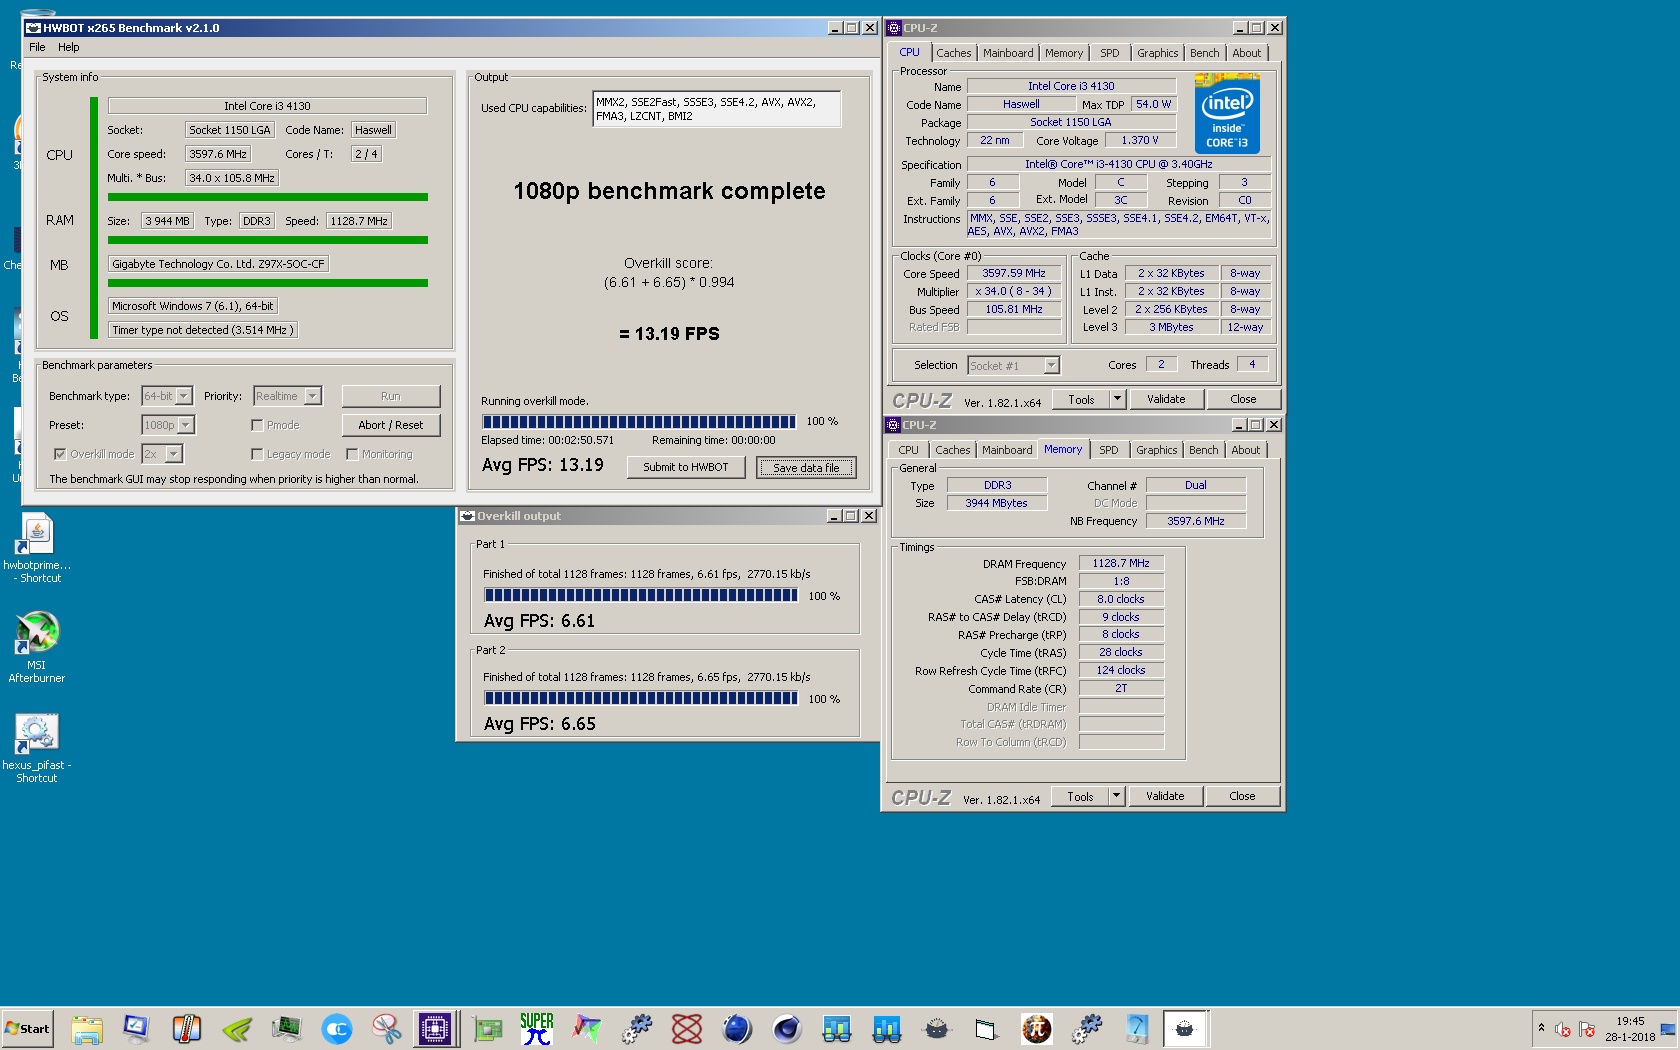Click the Part 1 progress bar
The image size is (1680, 1050).
coord(641,595)
